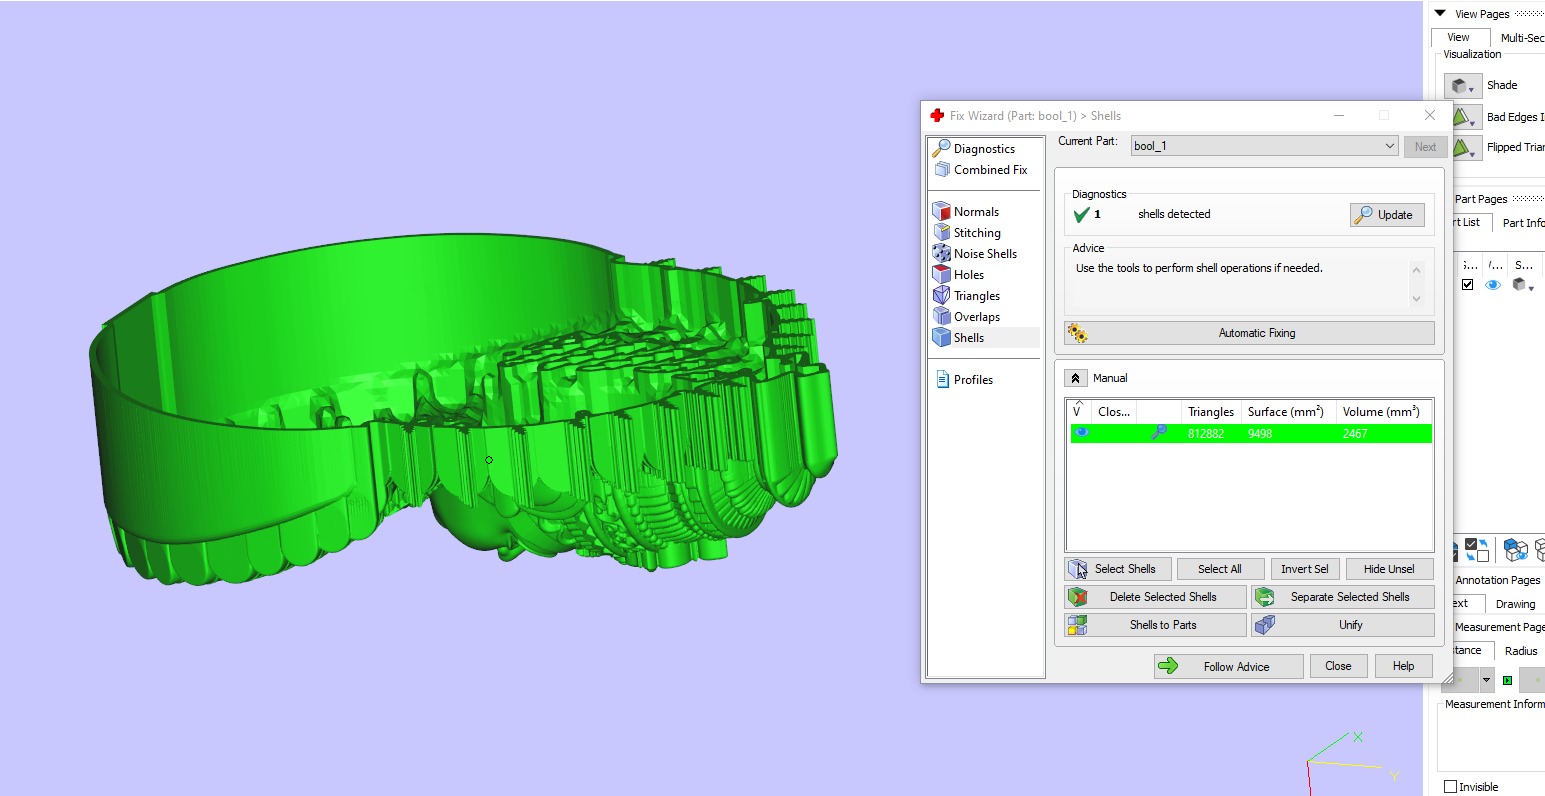Run Automatic Fixing
Image resolution: width=1545 pixels, height=796 pixels.
[x=1249, y=333]
